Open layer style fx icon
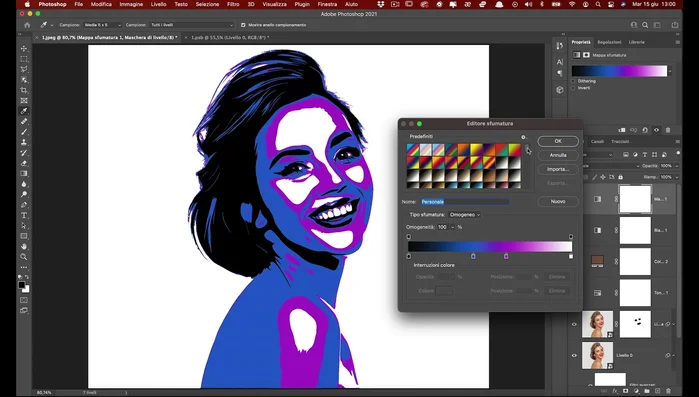Screen dimensions: 699x397 pyautogui.click(x=615, y=391)
